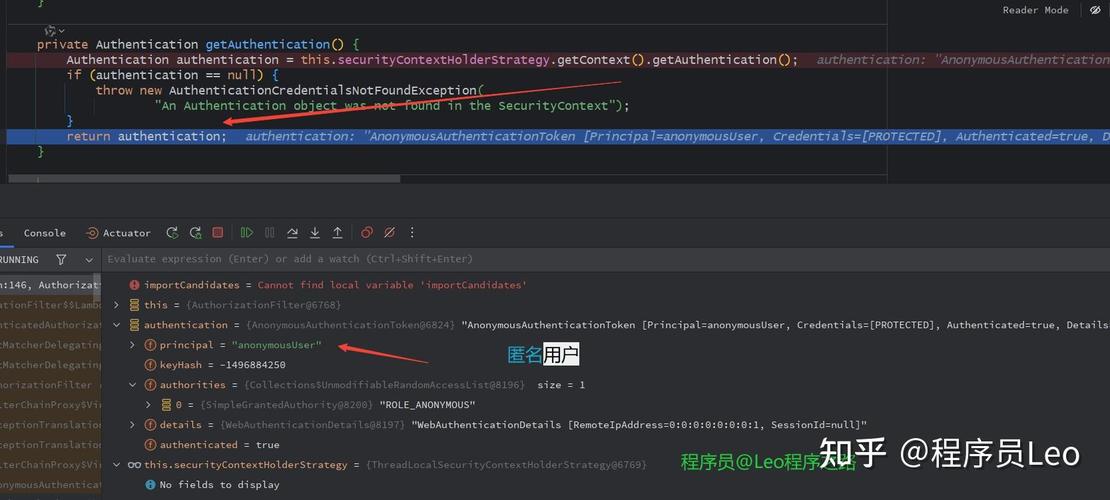Viewport: 1110px width, 500px height.
Task: Click the ThreadLocalSecurityContextHolderStrategy@6769 value
Action: click(x=505, y=465)
